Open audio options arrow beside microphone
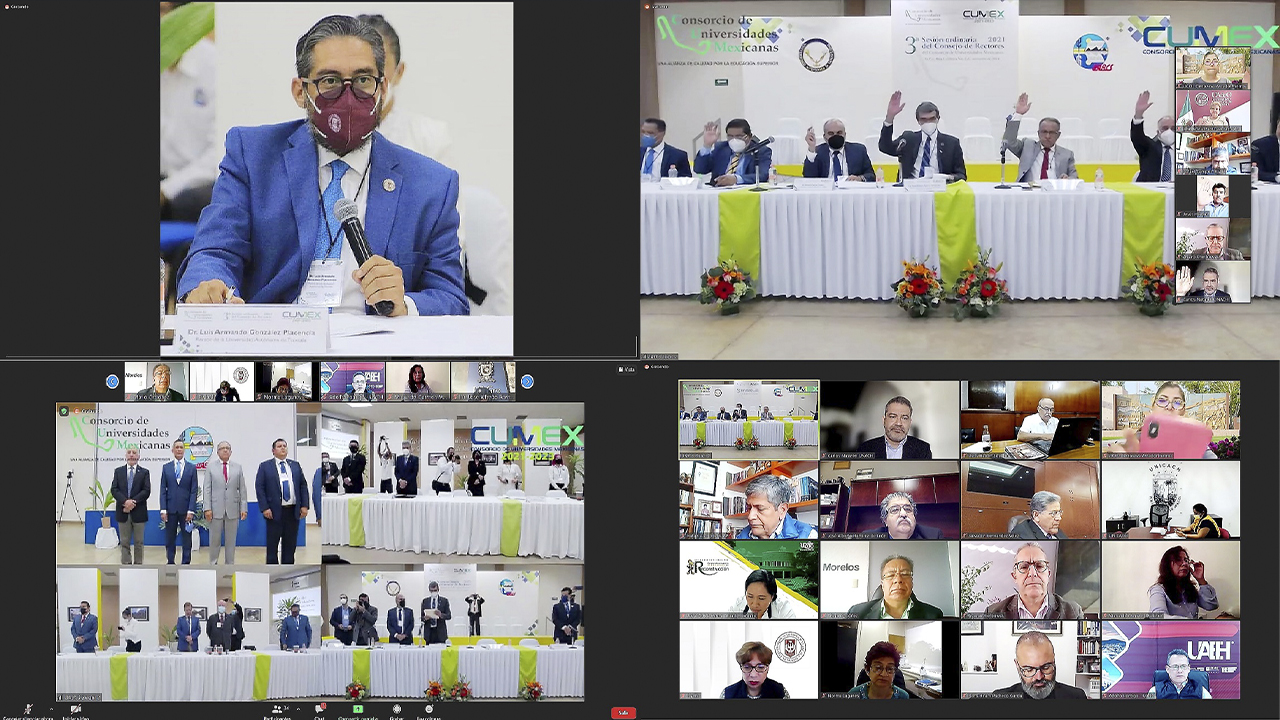The image size is (1280, 720). tap(51, 709)
